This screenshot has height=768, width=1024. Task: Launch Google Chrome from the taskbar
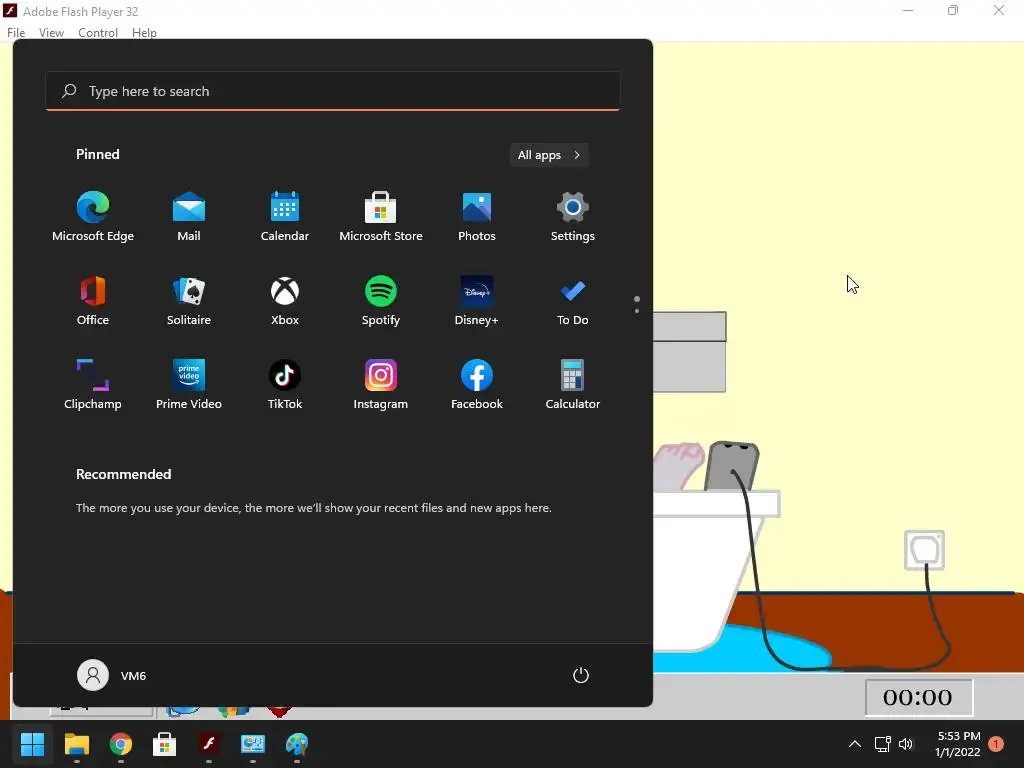[x=121, y=744]
